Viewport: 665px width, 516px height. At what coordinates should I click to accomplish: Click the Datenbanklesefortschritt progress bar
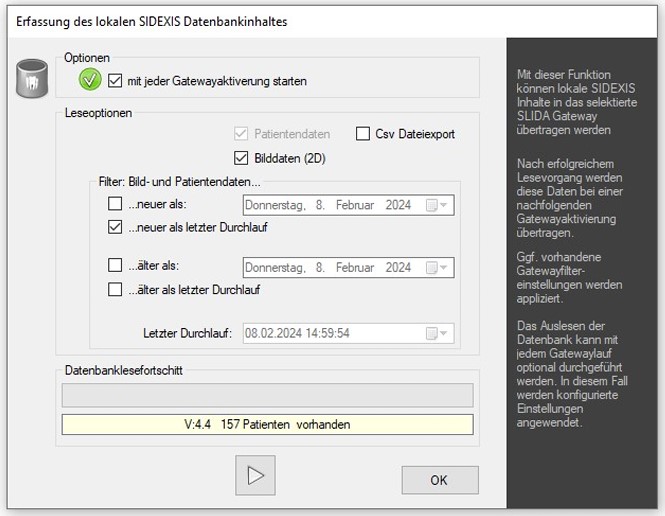[267, 396]
